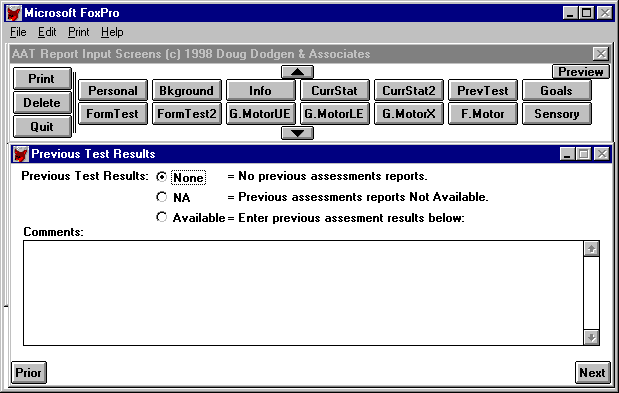
Task: Go to the Next screen
Action: [592, 372]
